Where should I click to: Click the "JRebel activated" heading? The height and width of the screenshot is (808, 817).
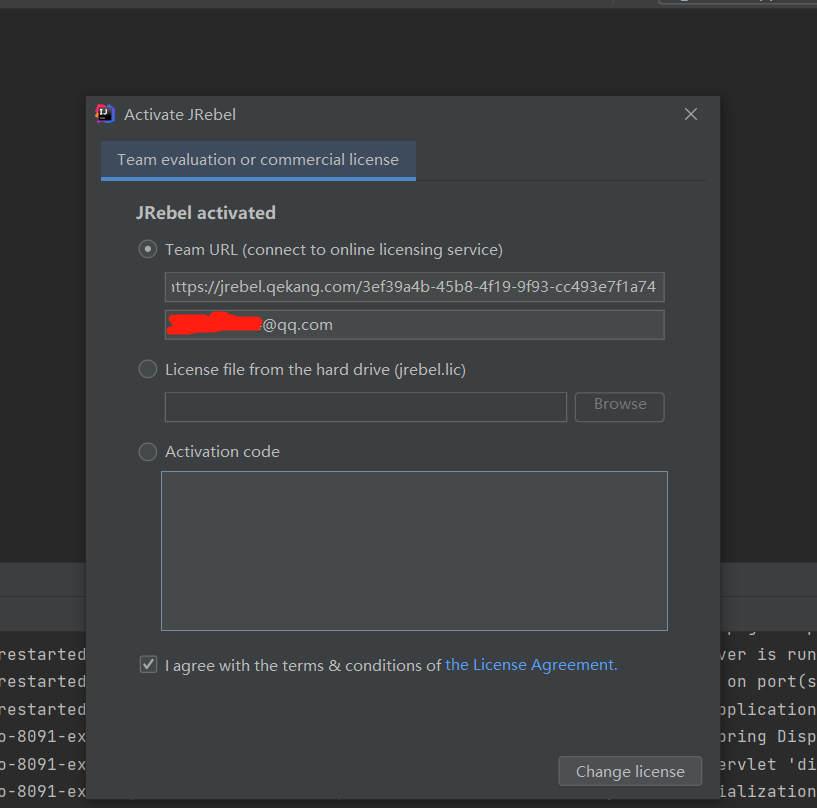point(206,212)
